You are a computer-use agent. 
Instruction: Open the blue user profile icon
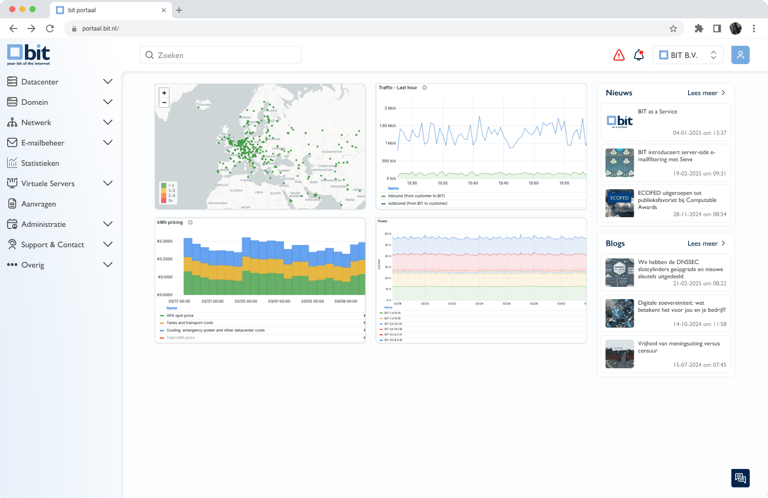pos(740,55)
